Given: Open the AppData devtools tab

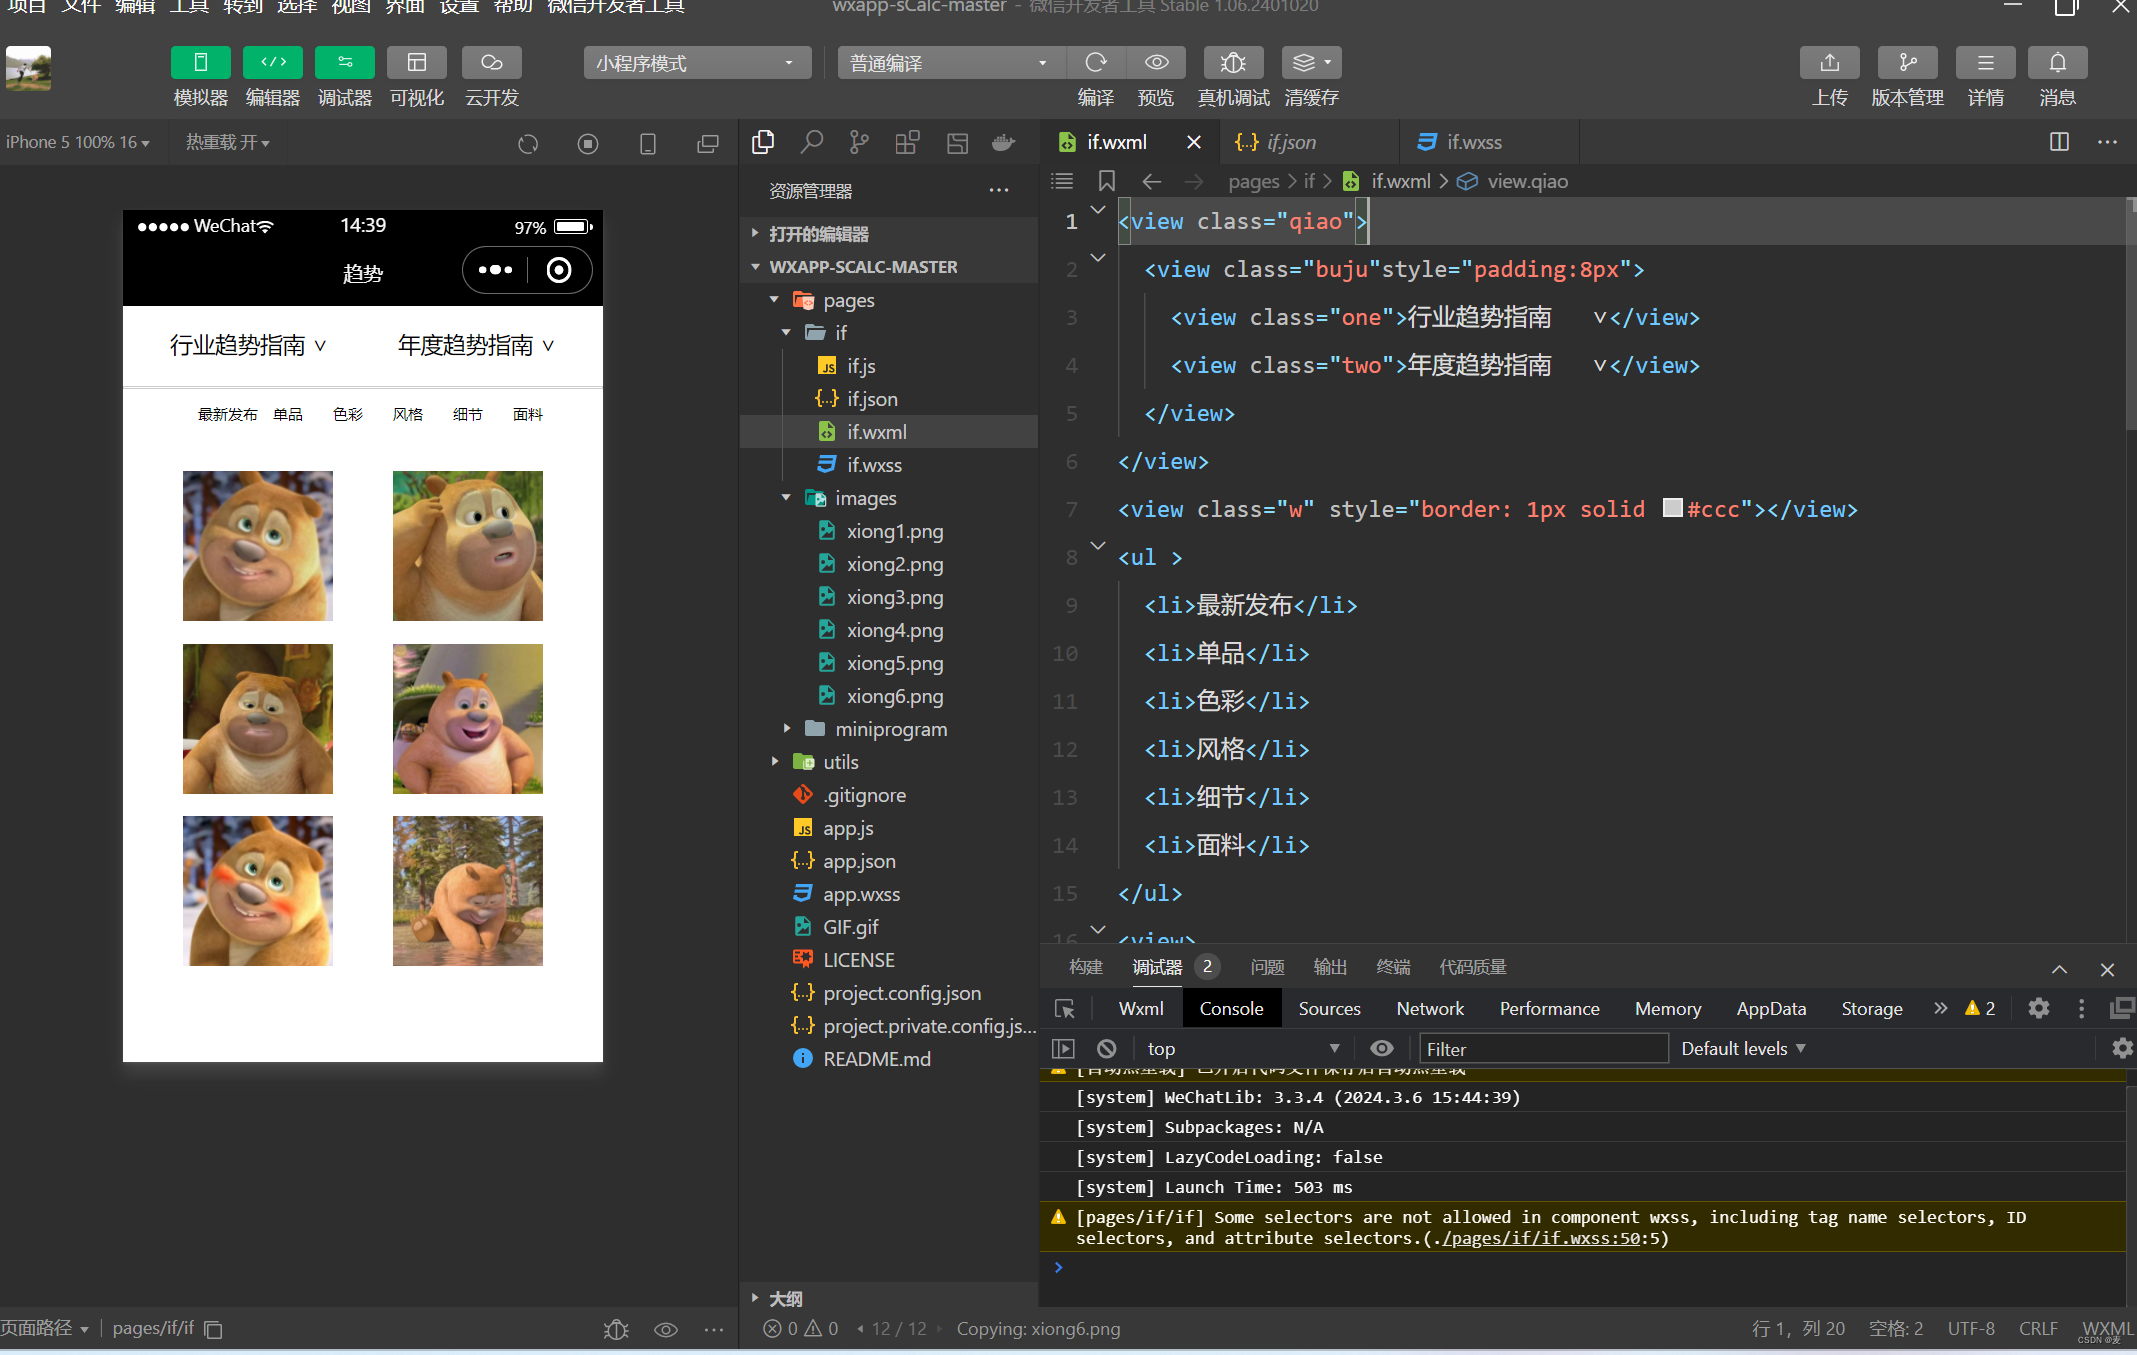Looking at the screenshot, I should [1771, 1008].
